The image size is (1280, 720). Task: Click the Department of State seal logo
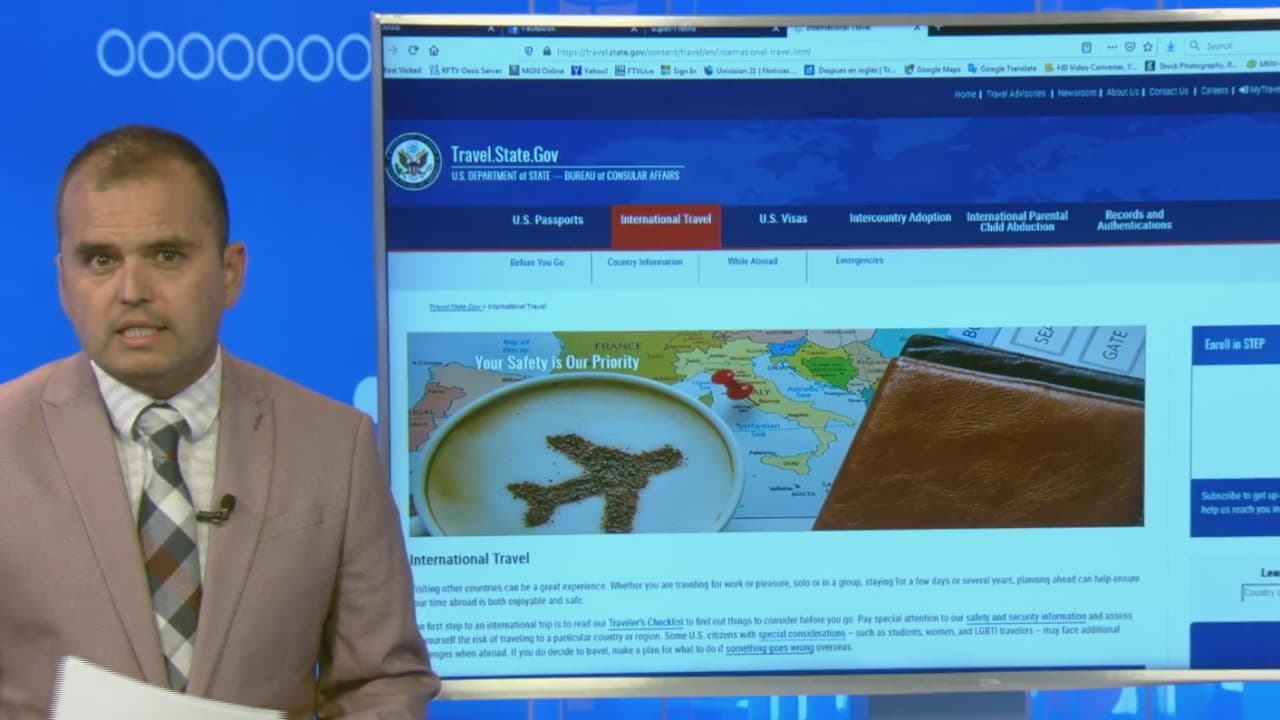click(413, 161)
